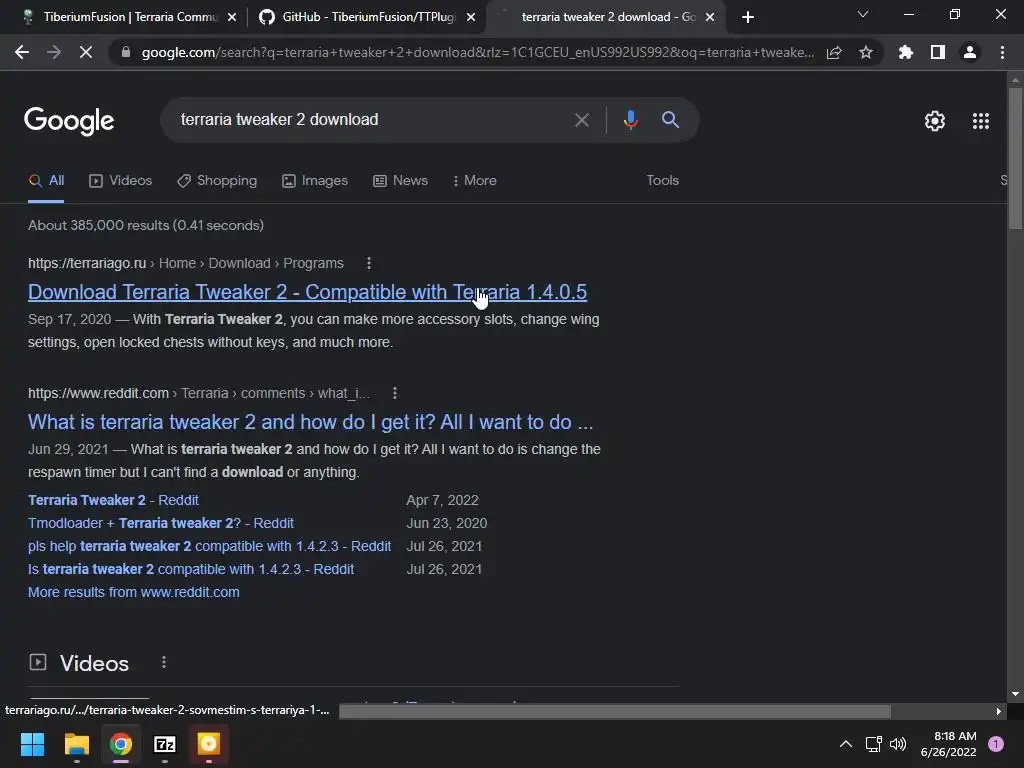The image size is (1024, 768).
Task: Open the notification center badge
Action: [996, 744]
